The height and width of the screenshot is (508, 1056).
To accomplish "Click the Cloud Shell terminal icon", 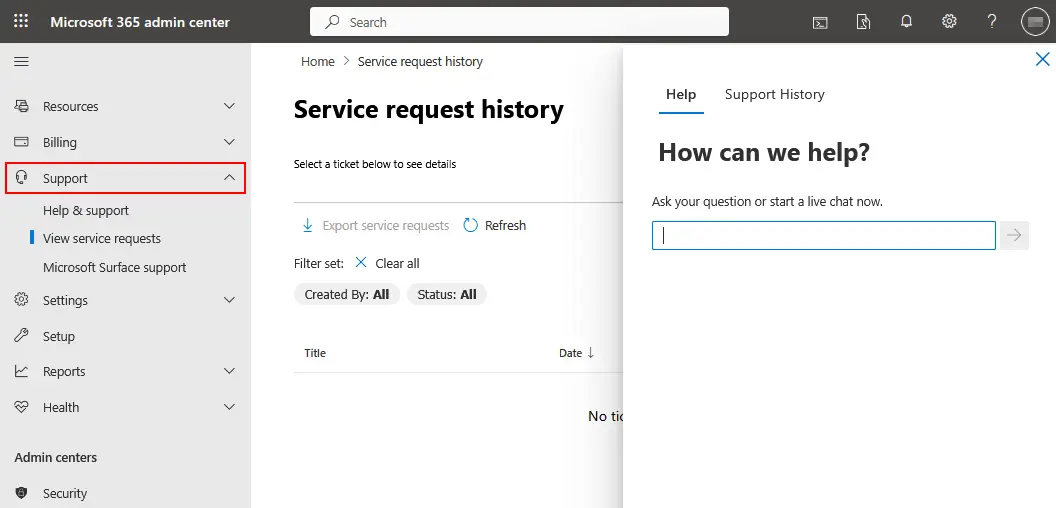I will (820, 22).
